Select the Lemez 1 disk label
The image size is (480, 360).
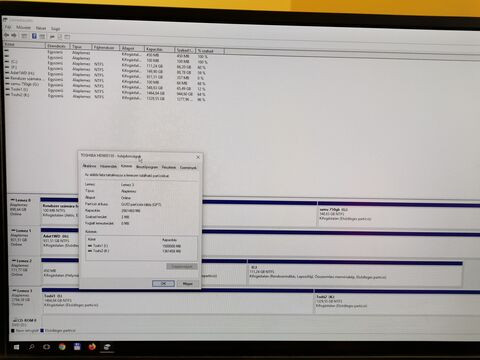(23, 230)
